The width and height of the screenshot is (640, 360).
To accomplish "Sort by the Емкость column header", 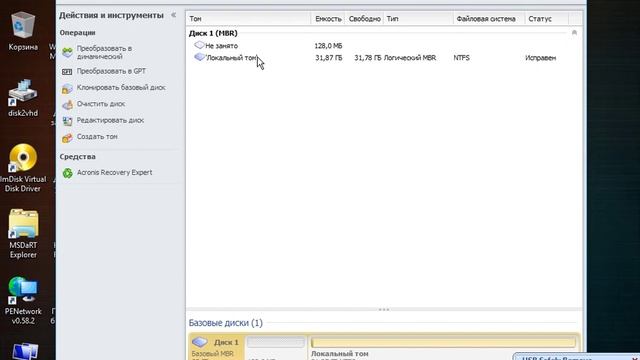I will (x=328, y=19).
